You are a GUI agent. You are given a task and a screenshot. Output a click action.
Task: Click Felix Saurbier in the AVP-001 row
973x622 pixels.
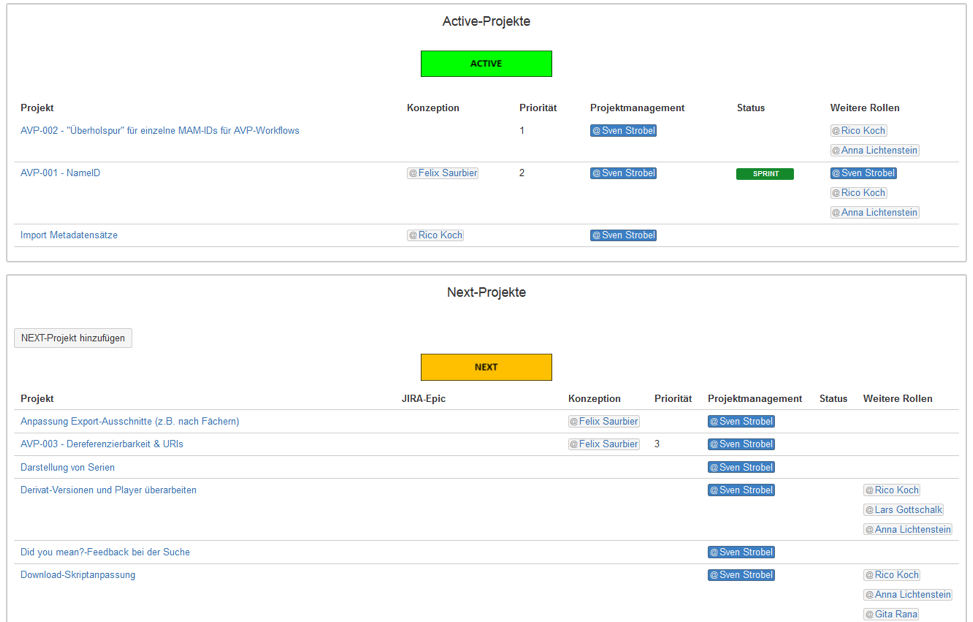click(x=443, y=173)
